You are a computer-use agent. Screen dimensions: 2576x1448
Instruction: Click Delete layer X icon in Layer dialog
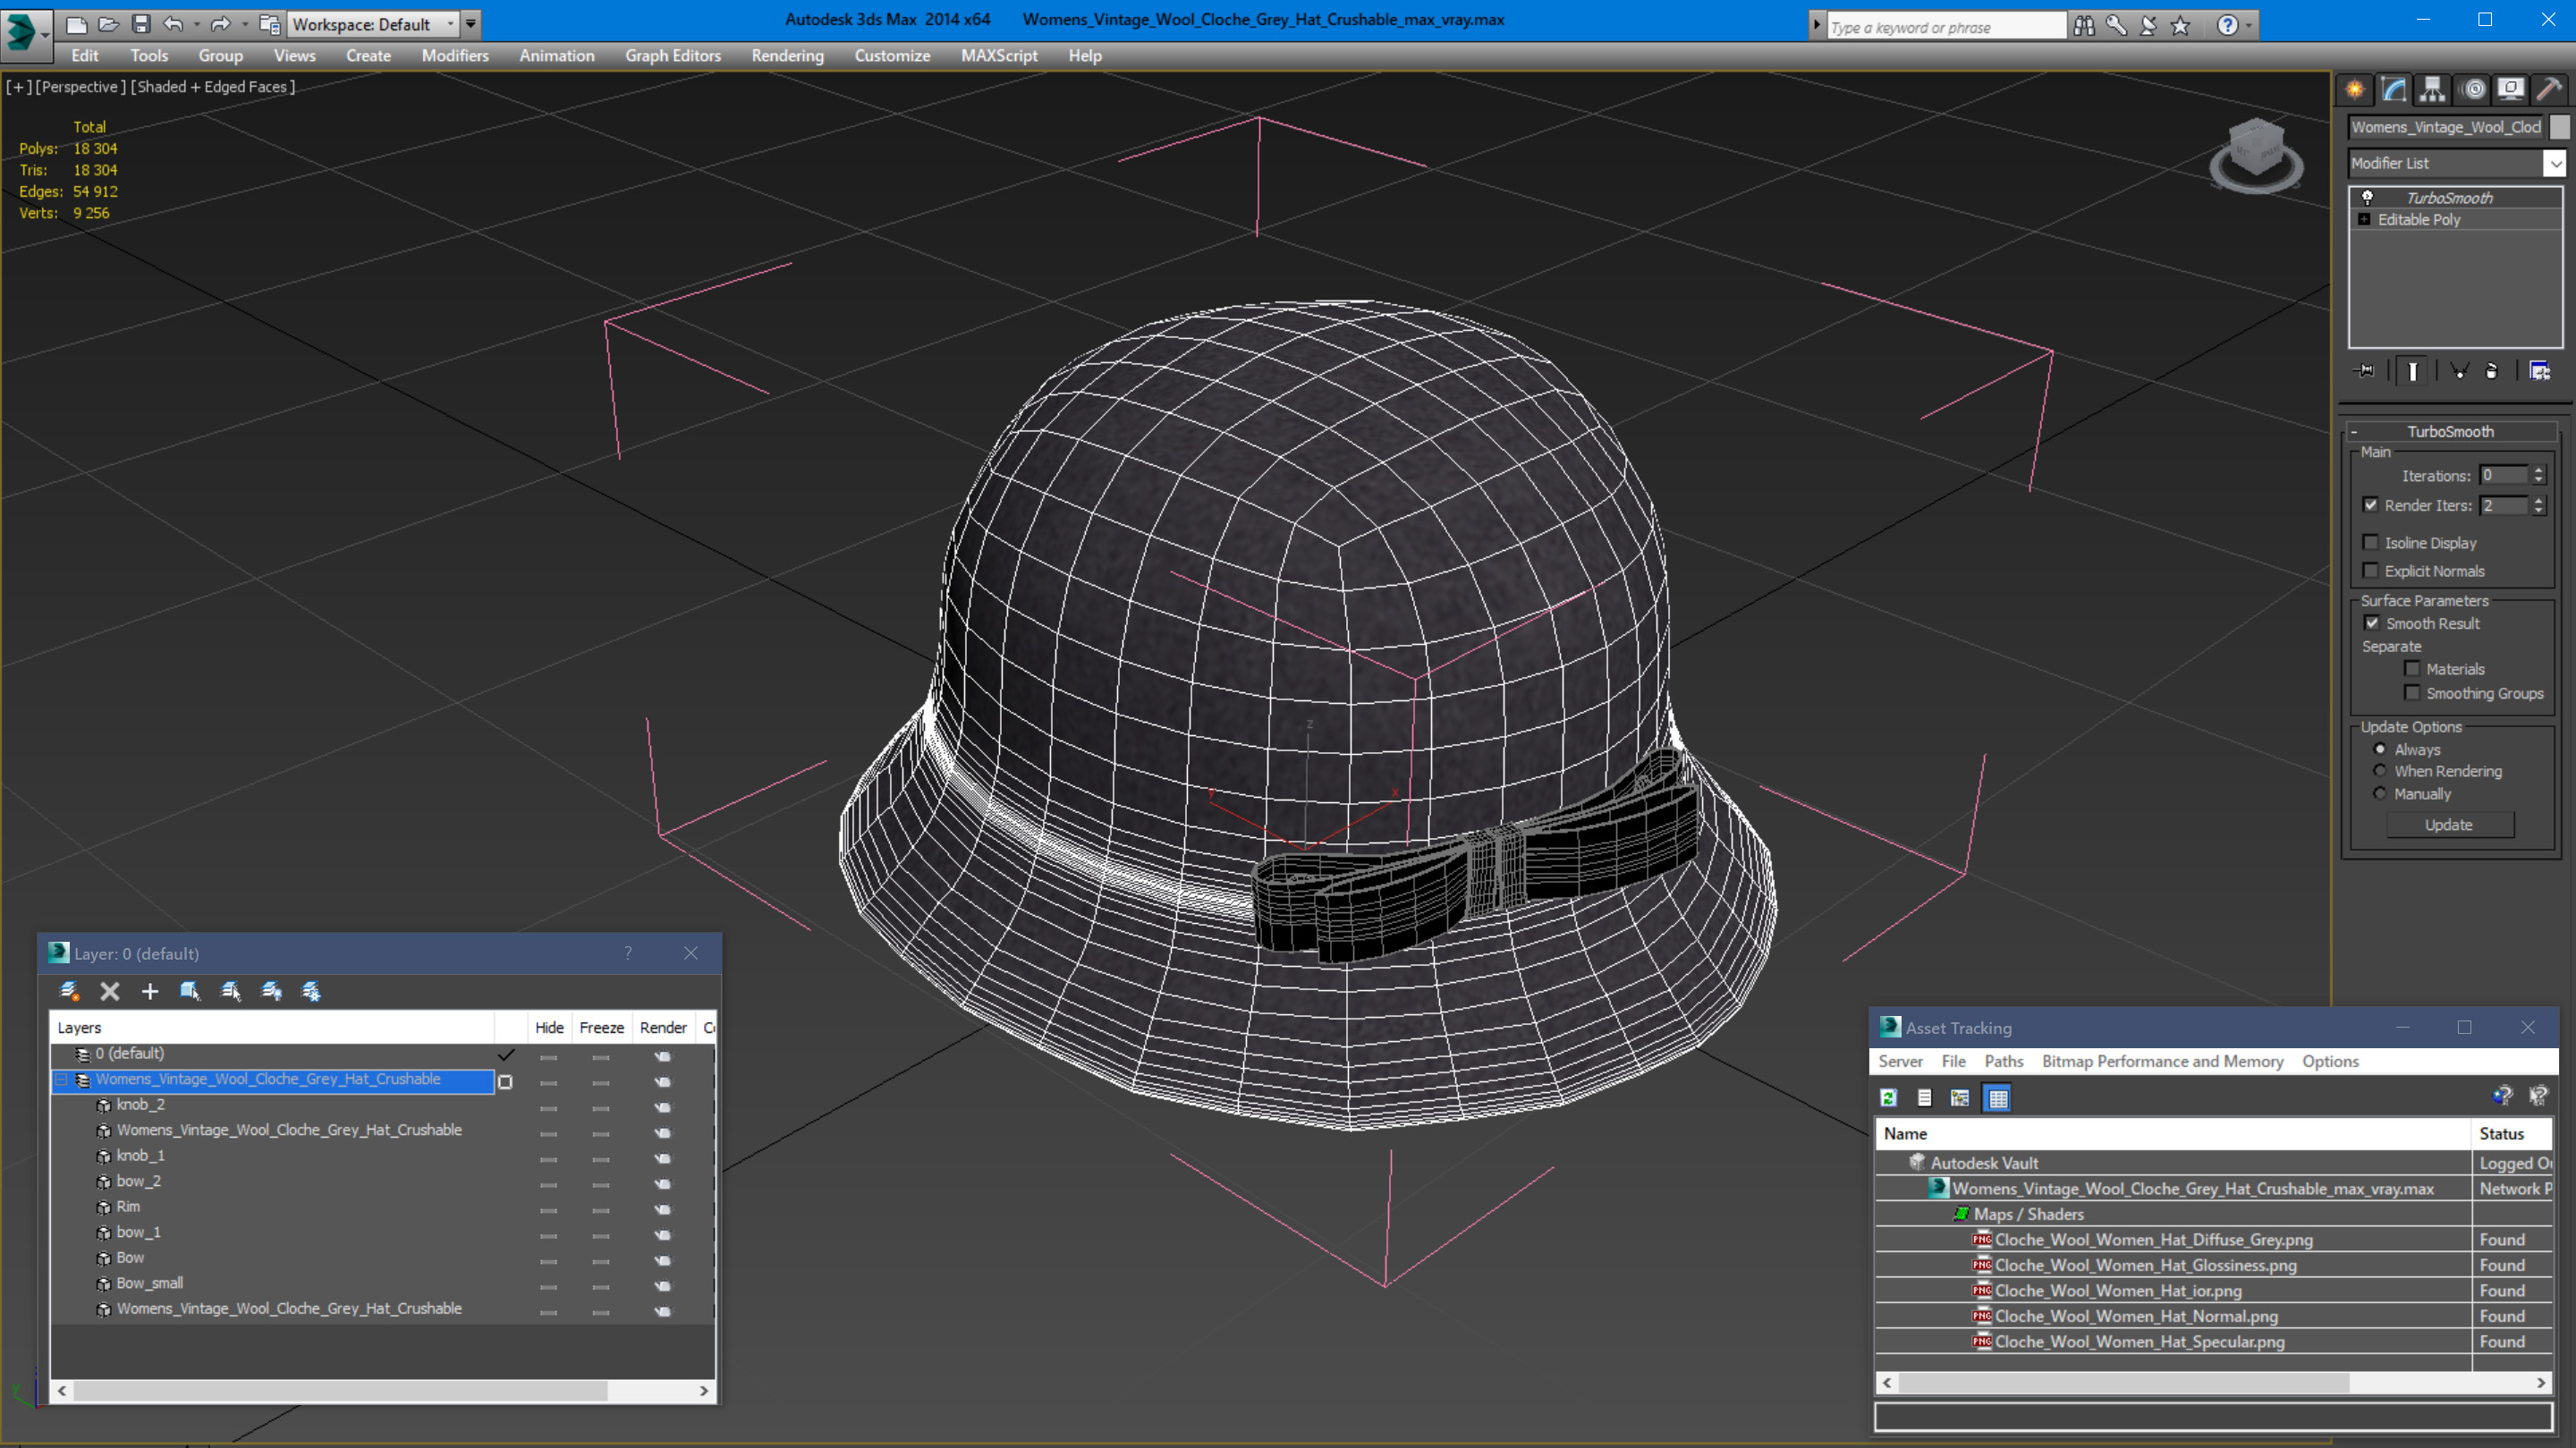(110, 992)
